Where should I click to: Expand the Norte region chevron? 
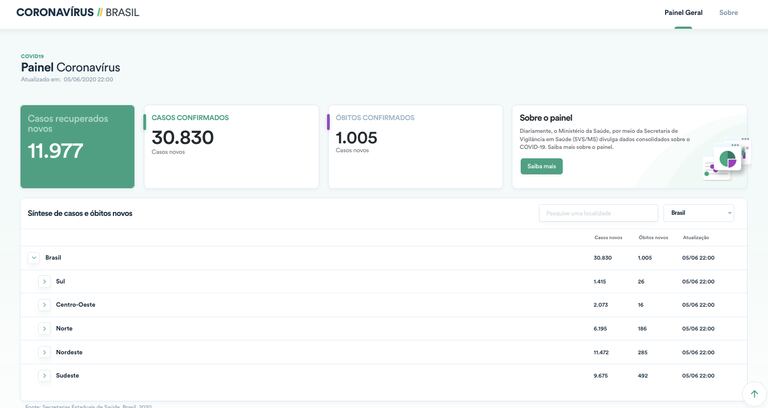coord(44,328)
